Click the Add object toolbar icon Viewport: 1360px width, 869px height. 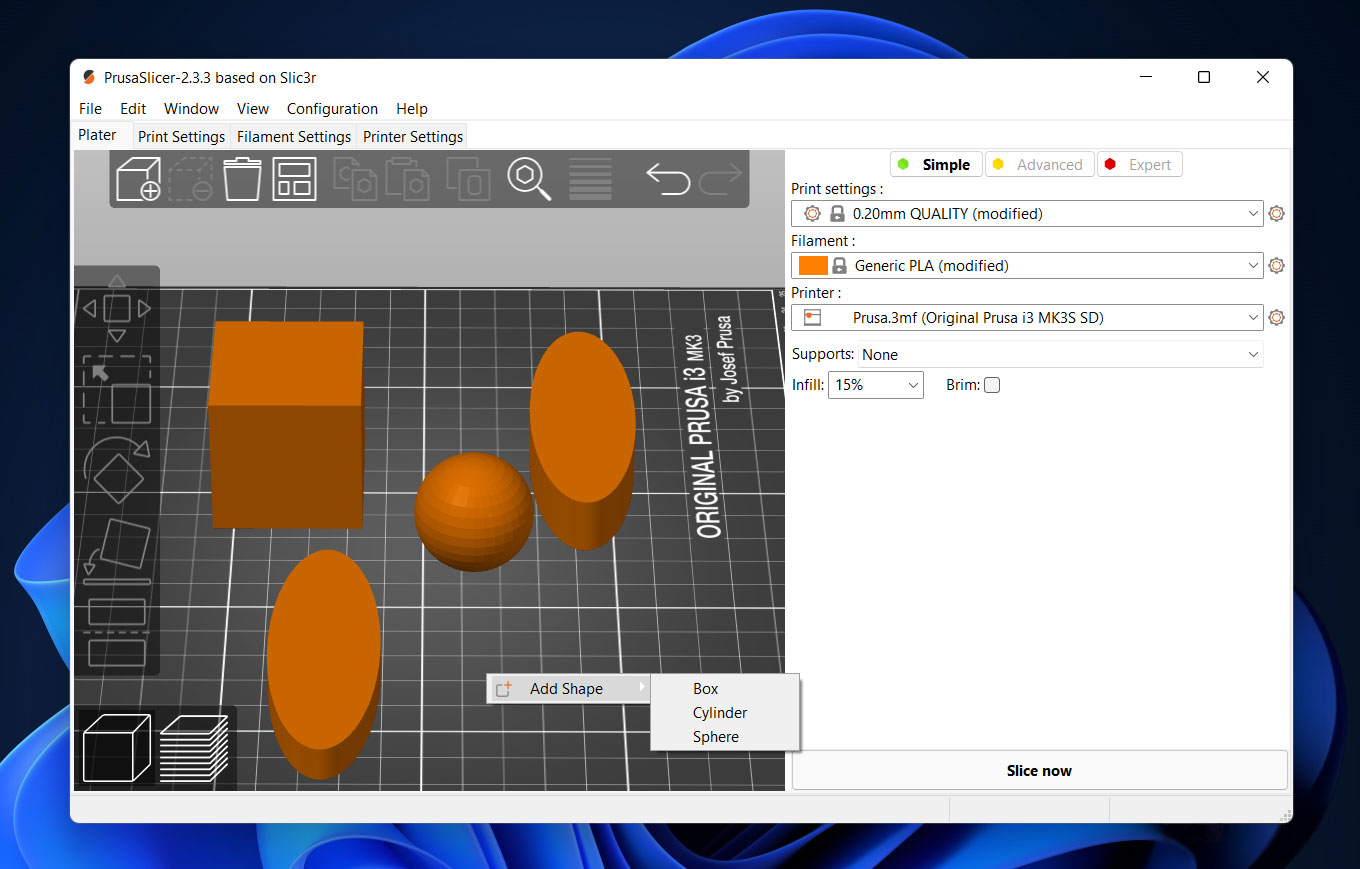139,179
